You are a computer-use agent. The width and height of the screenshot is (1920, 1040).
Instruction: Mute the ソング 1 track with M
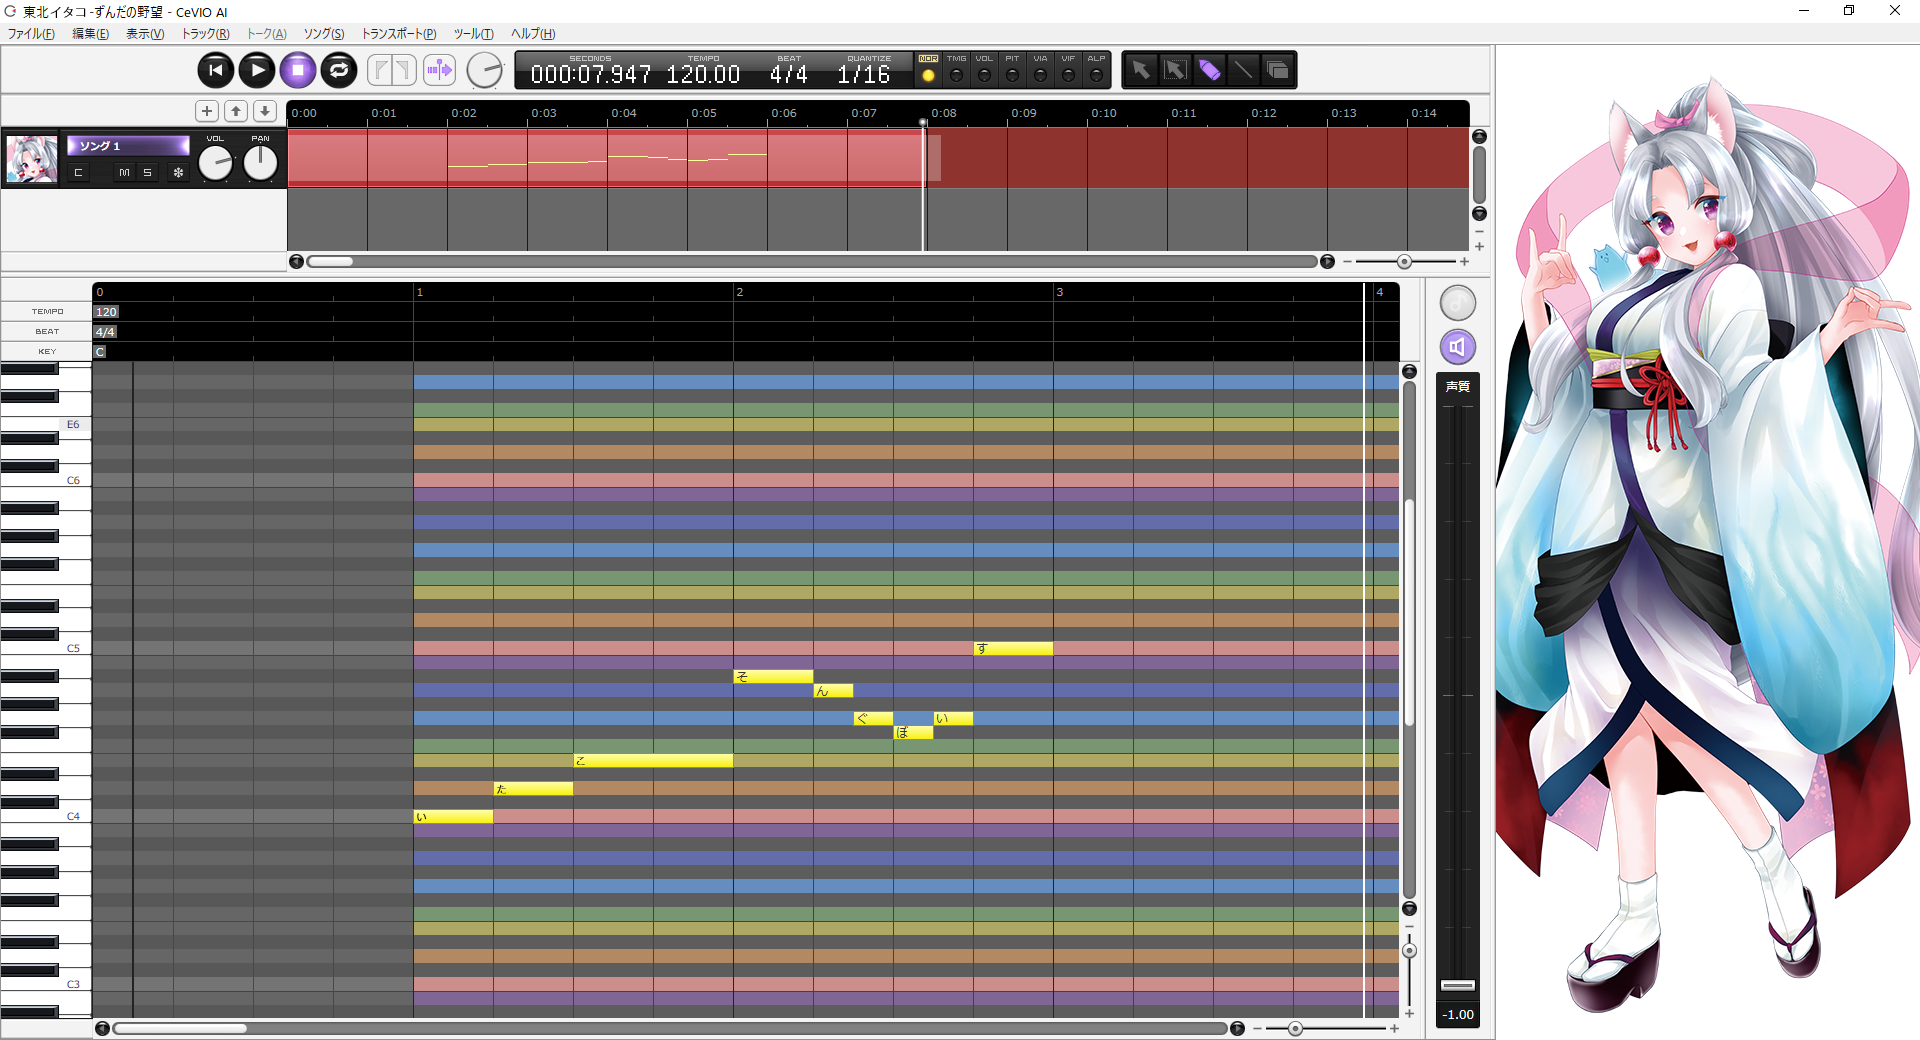pos(124,173)
